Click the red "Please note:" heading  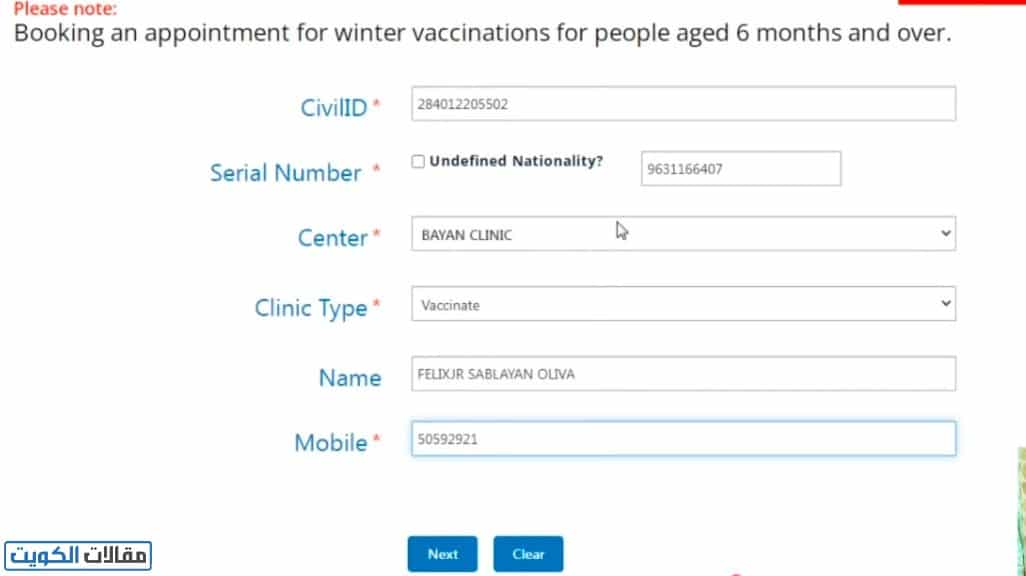click(65, 9)
